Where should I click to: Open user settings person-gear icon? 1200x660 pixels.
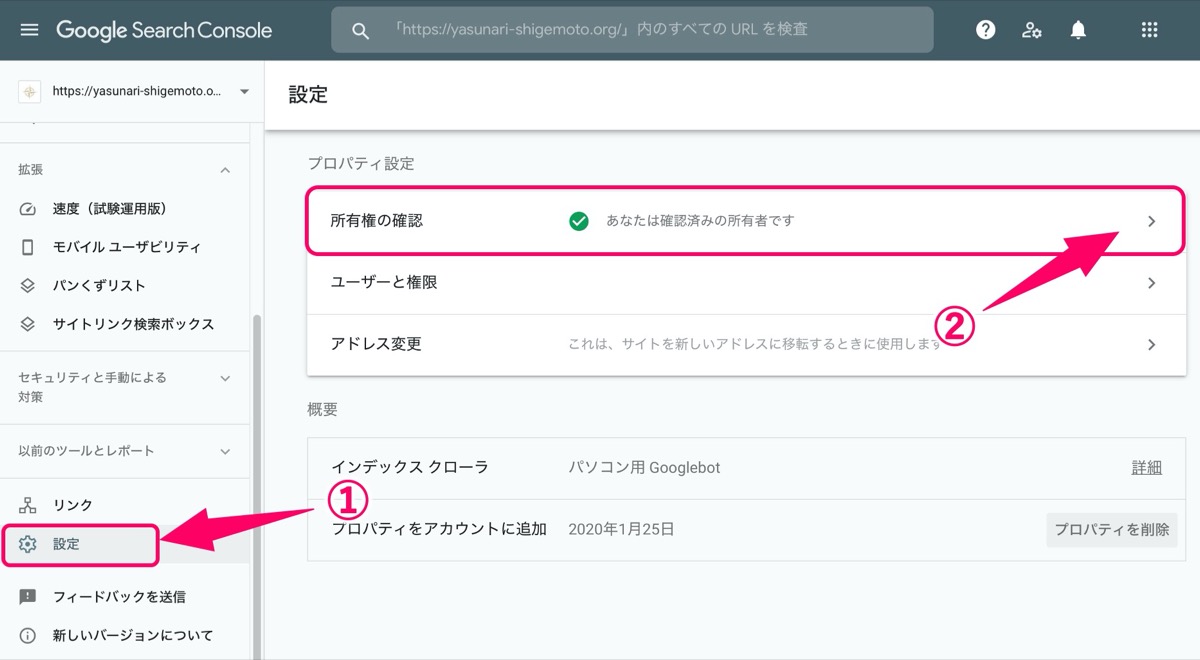tap(1032, 30)
